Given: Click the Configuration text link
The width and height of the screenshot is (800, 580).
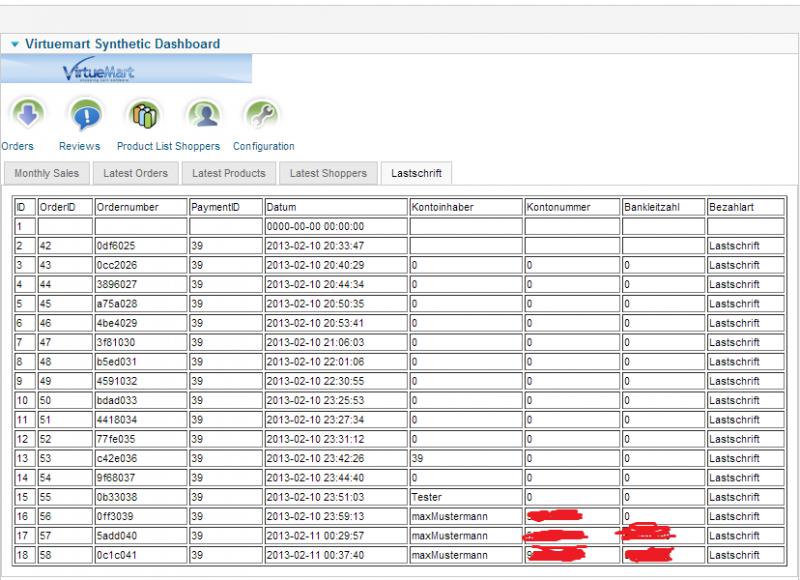Looking at the screenshot, I should tap(264, 146).
